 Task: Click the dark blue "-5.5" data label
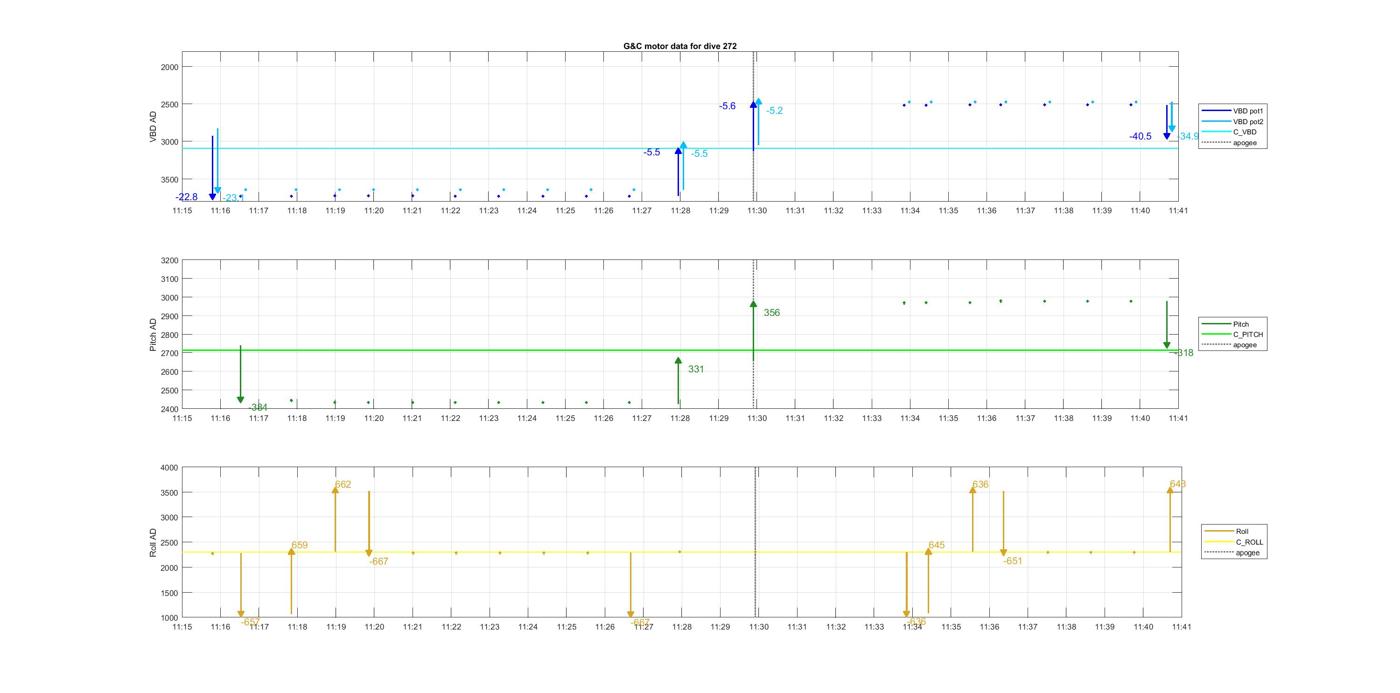[652, 152]
